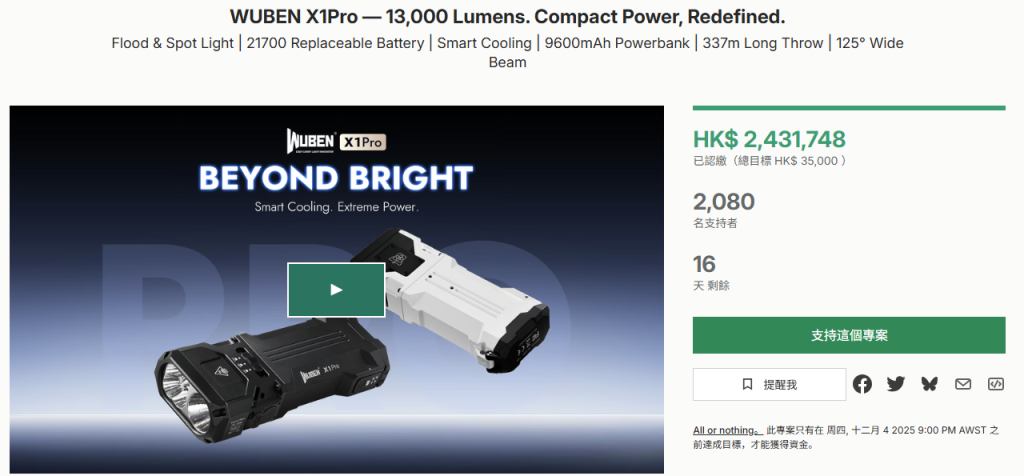Open the embed code icon
The height and width of the screenshot is (476, 1024).
(995, 384)
